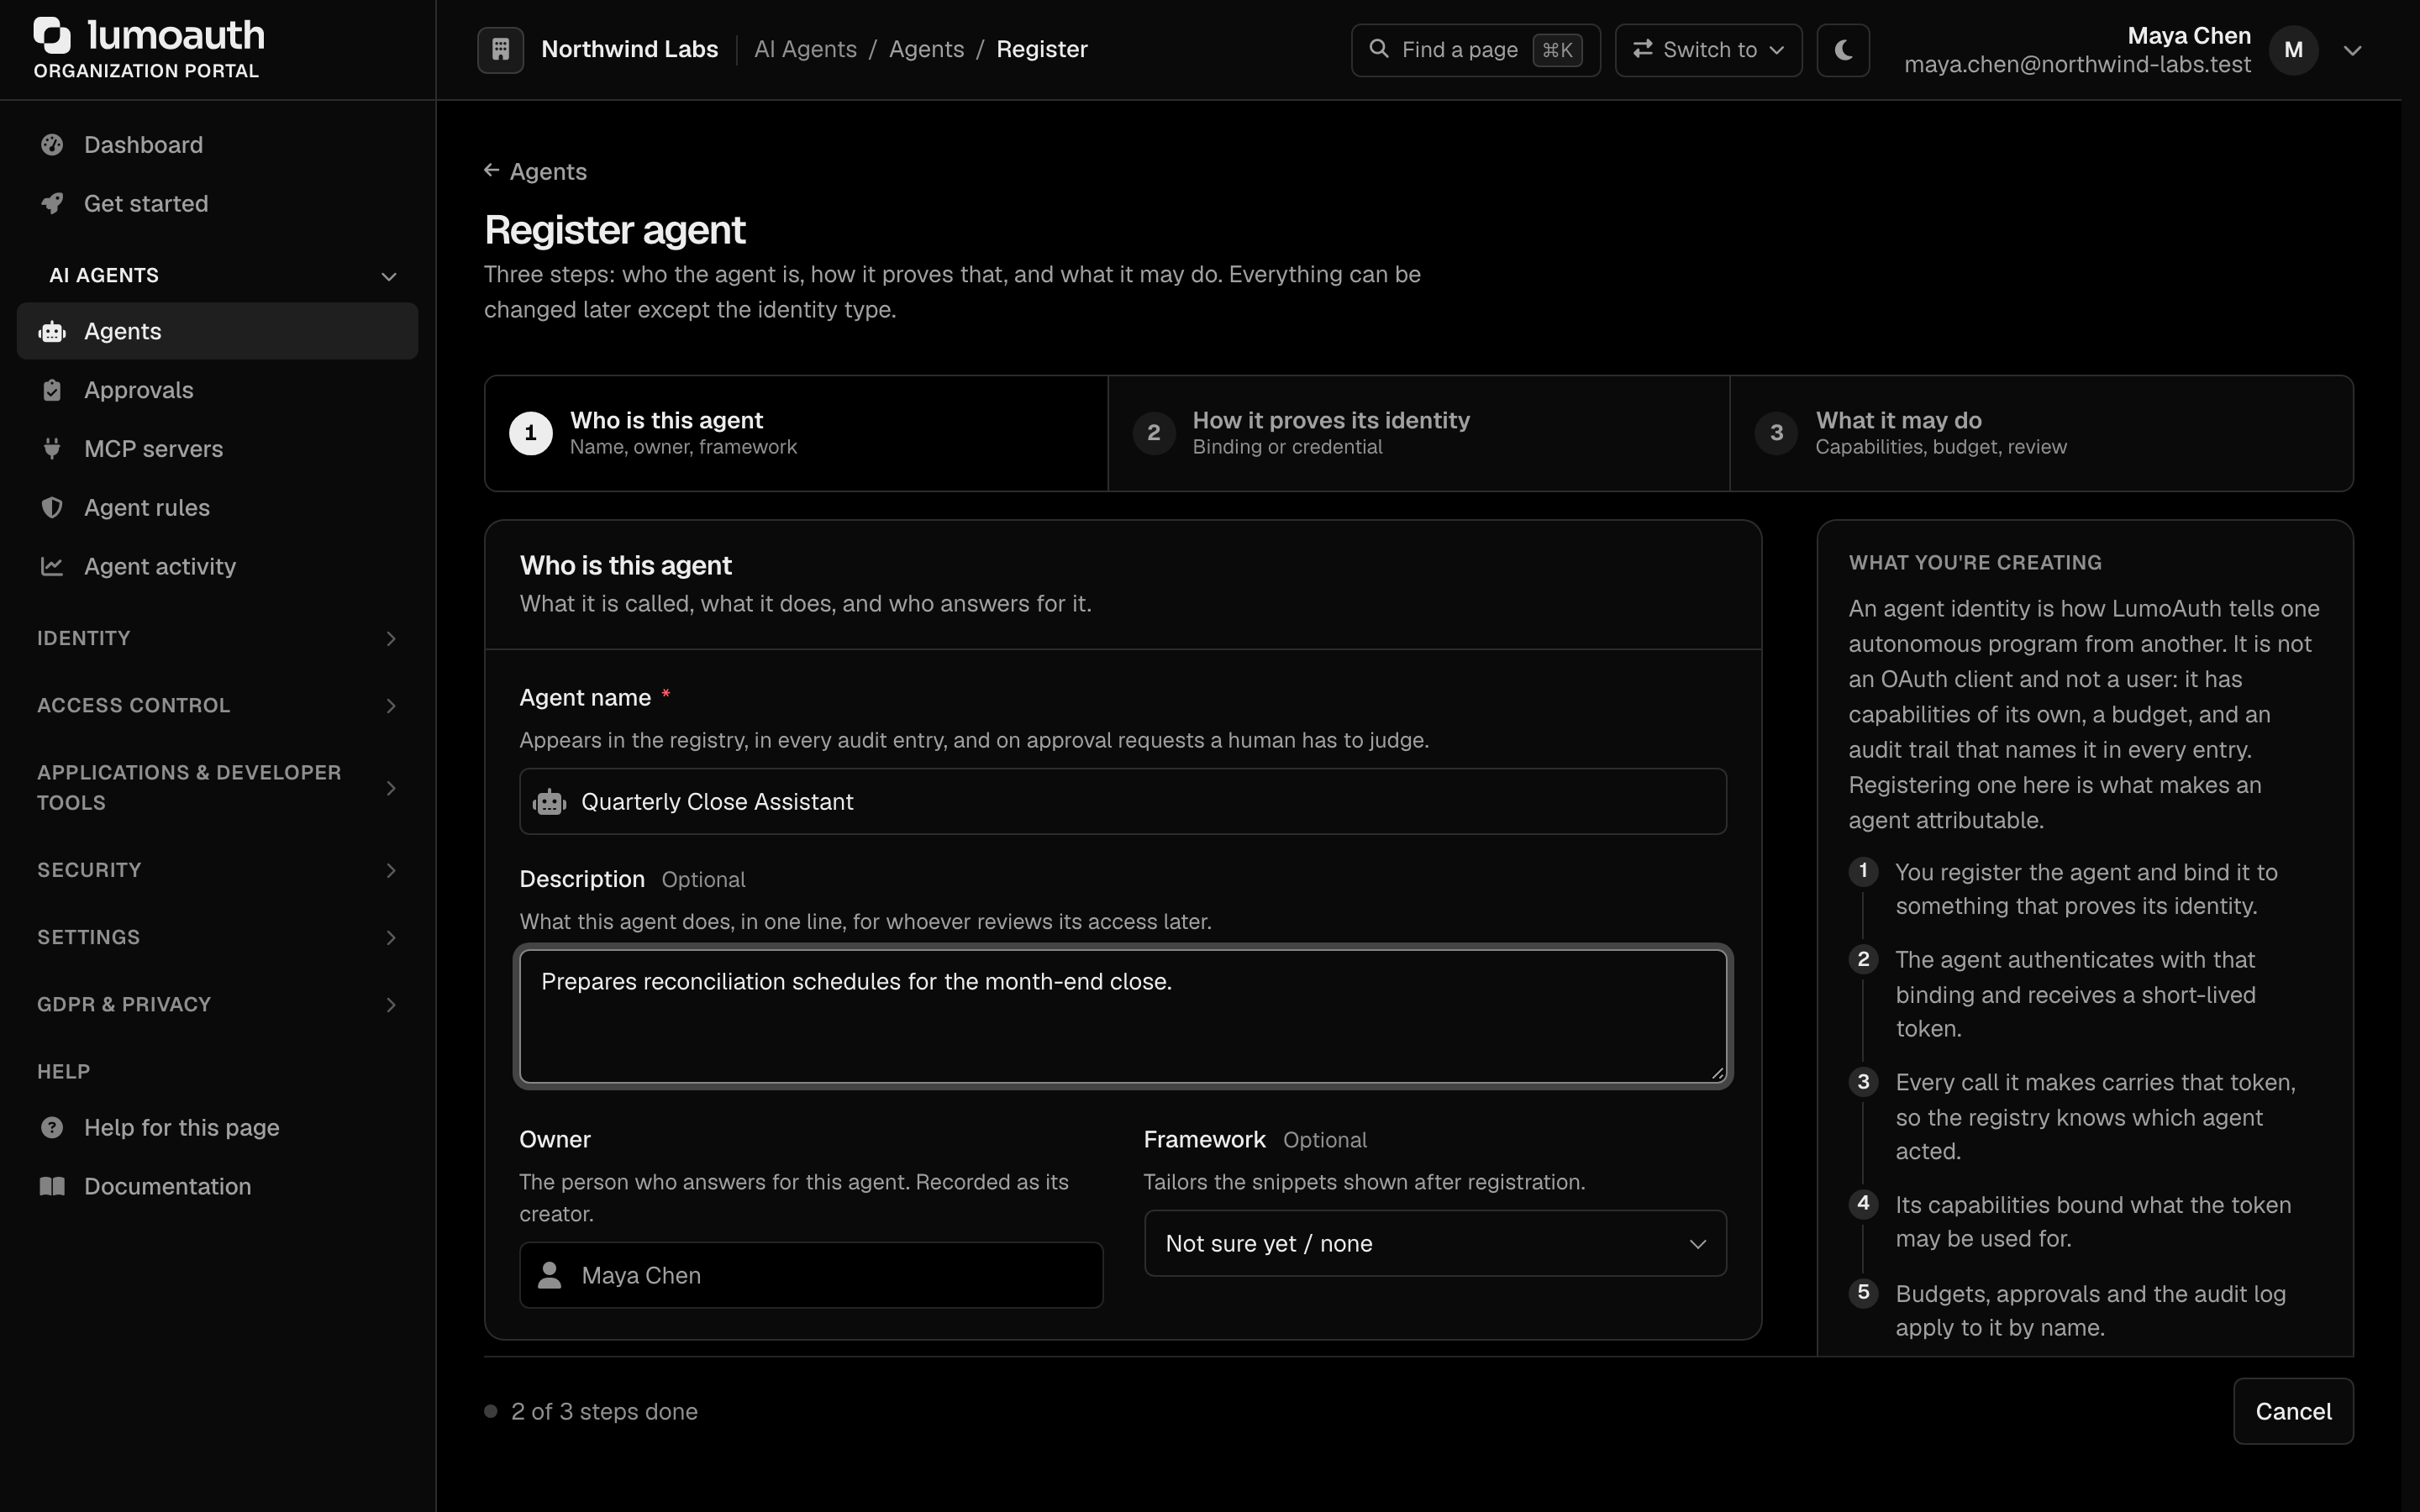Go to step 1 Who is this agent

tap(796, 433)
